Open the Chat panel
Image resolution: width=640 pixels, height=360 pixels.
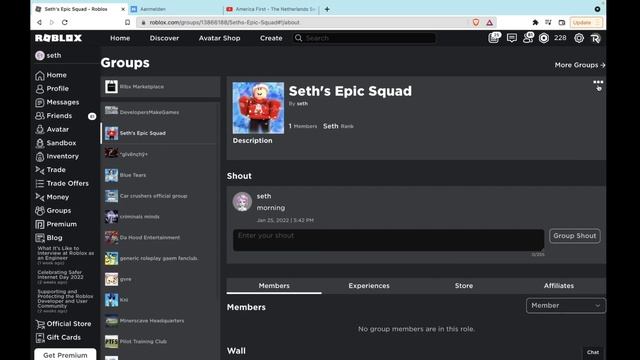click(x=593, y=352)
